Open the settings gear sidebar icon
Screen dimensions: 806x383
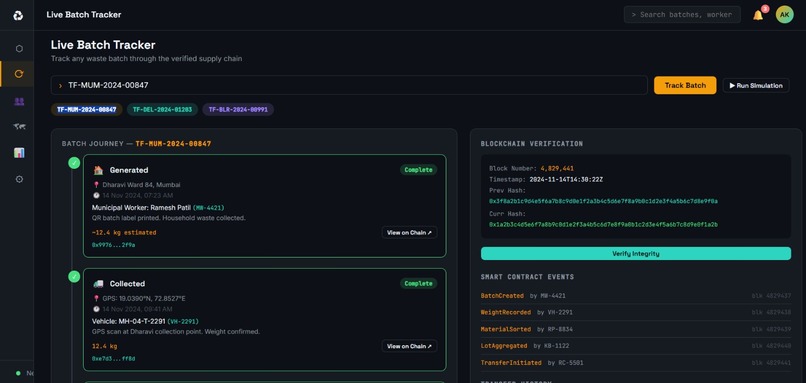19,179
